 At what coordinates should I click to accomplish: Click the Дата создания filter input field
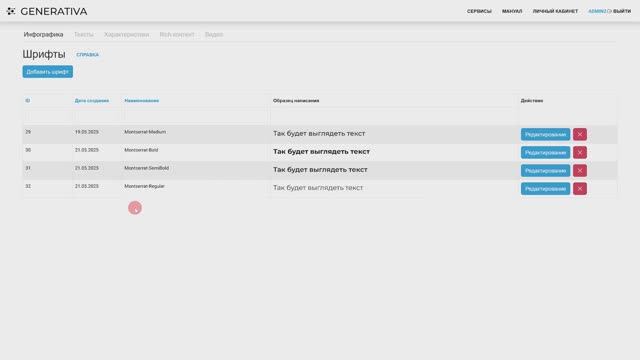tap(97, 117)
